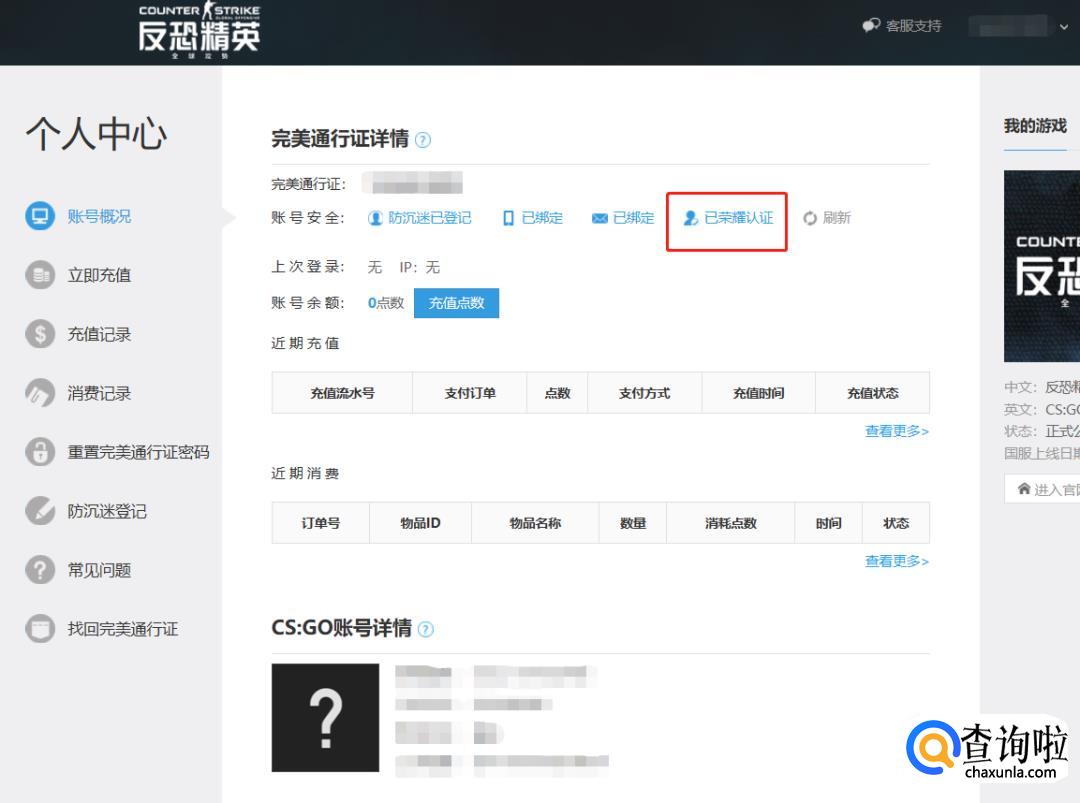Open 立即充值 in the sidebar
Viewport: 1080px width, 803px height.
point(99,275)
